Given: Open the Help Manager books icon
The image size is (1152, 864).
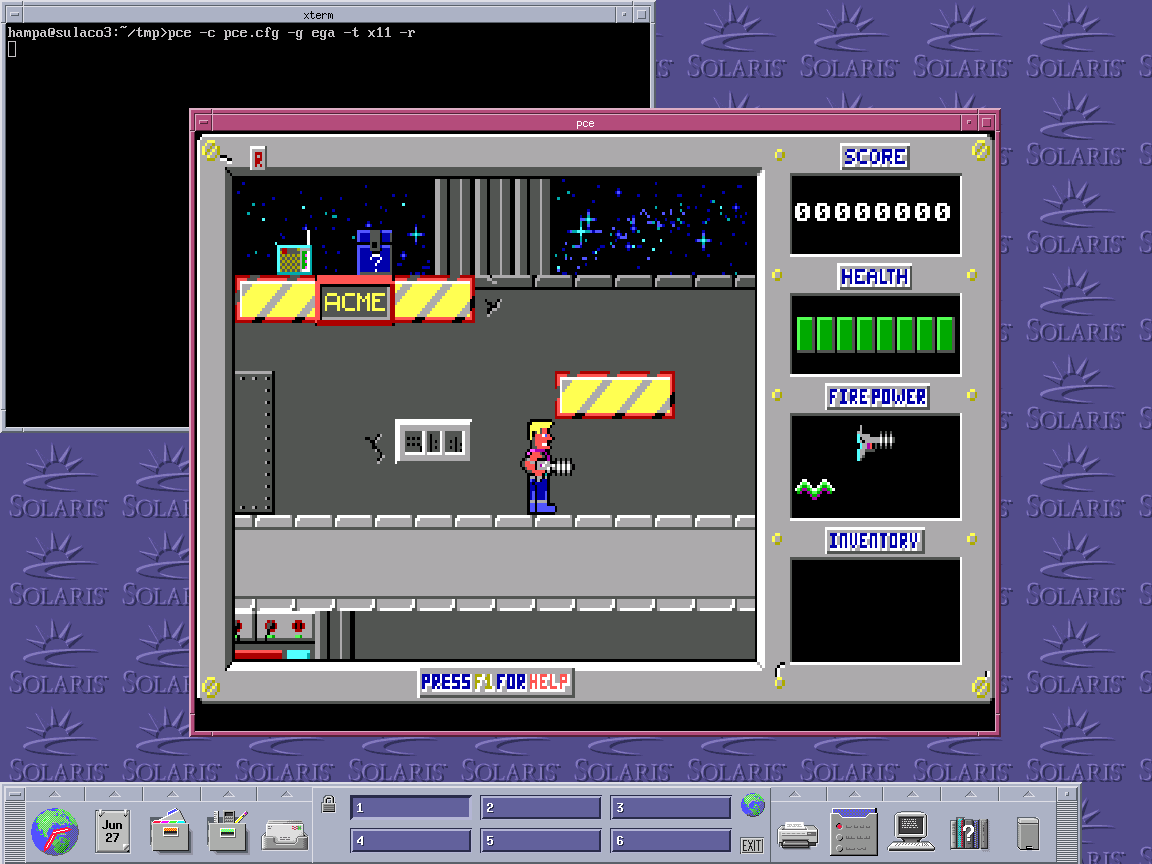Looking at the screenshot, I should [968, 832].
